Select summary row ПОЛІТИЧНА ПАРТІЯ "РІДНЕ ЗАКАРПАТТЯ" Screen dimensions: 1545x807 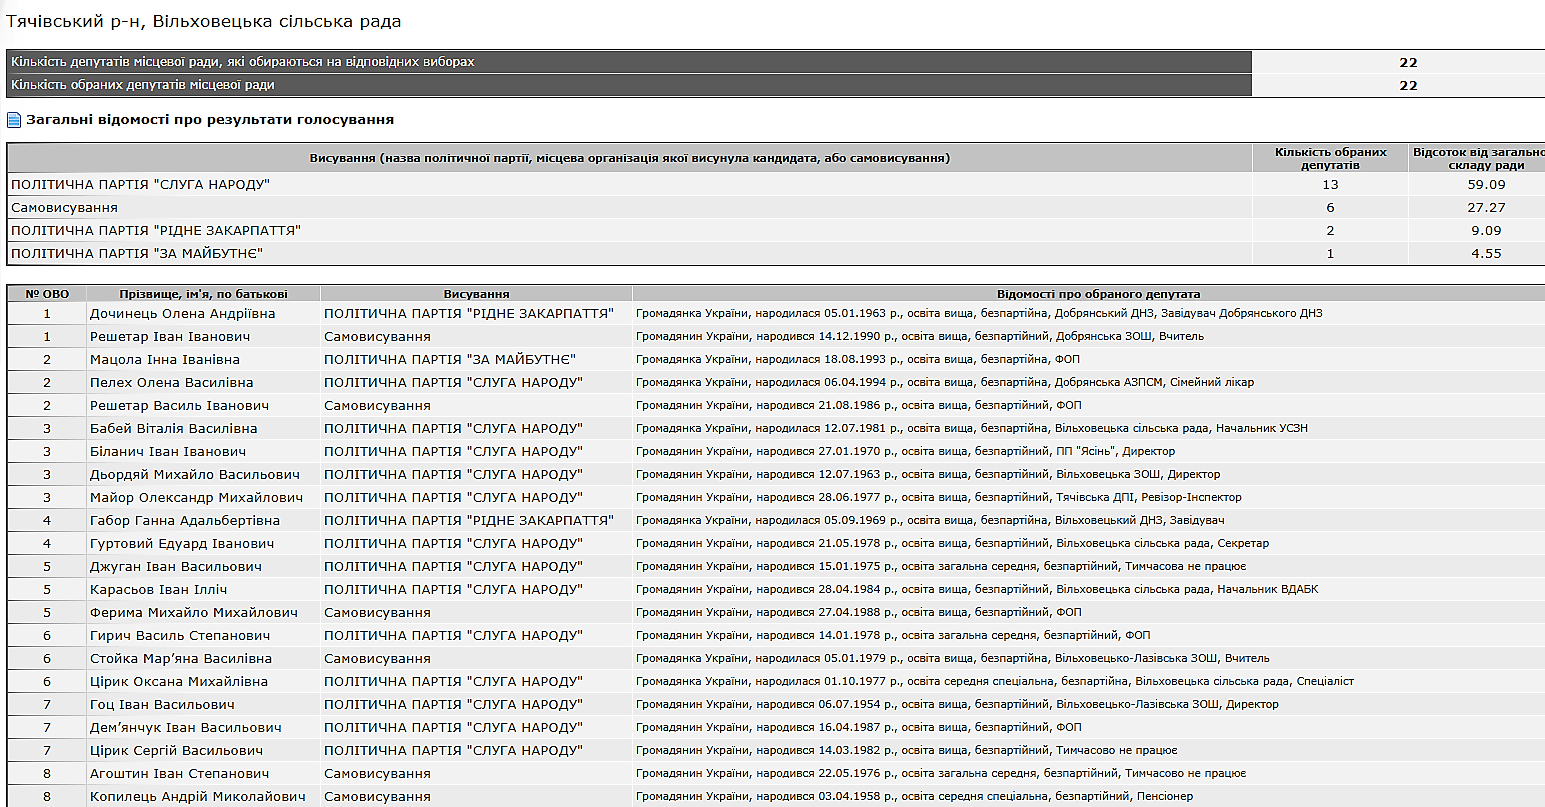(775, 231)
